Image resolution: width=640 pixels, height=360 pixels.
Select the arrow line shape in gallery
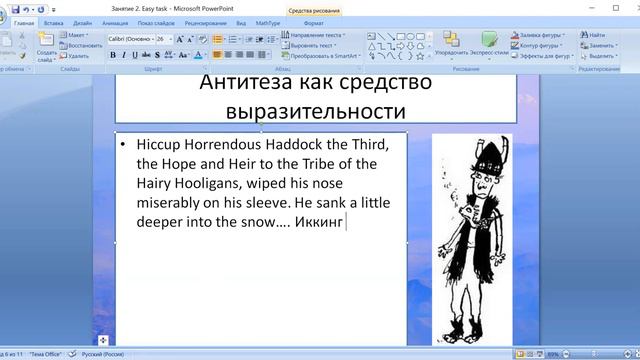coord(391,37)
